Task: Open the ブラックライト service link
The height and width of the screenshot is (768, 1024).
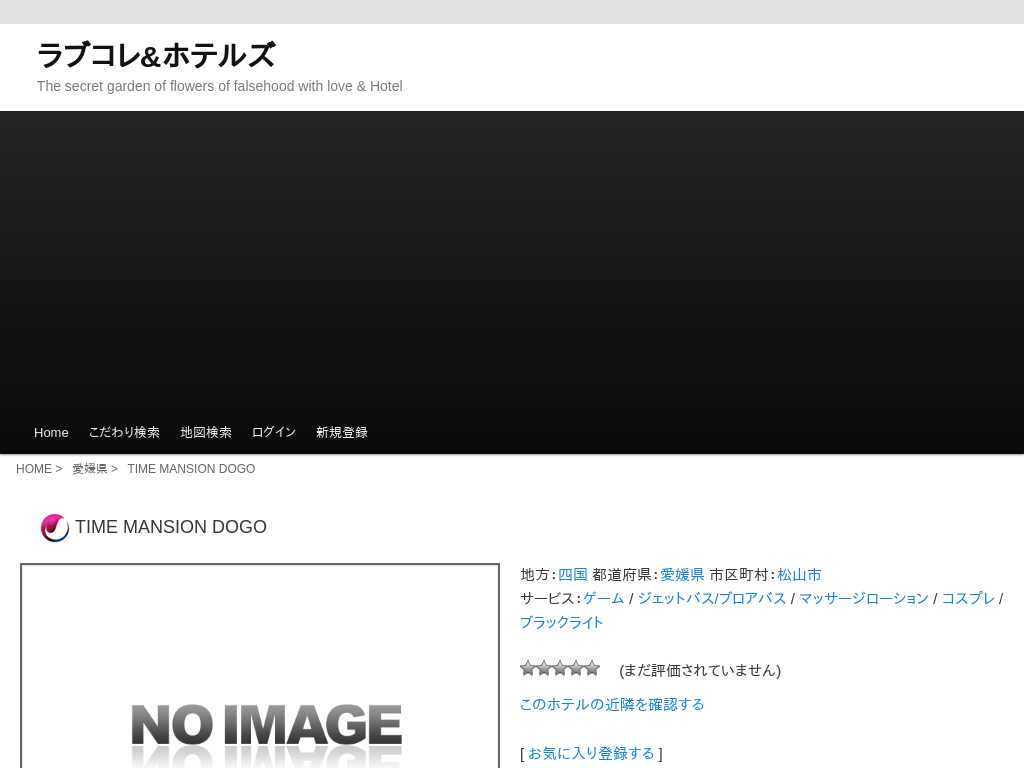Action: pos(562,622)
